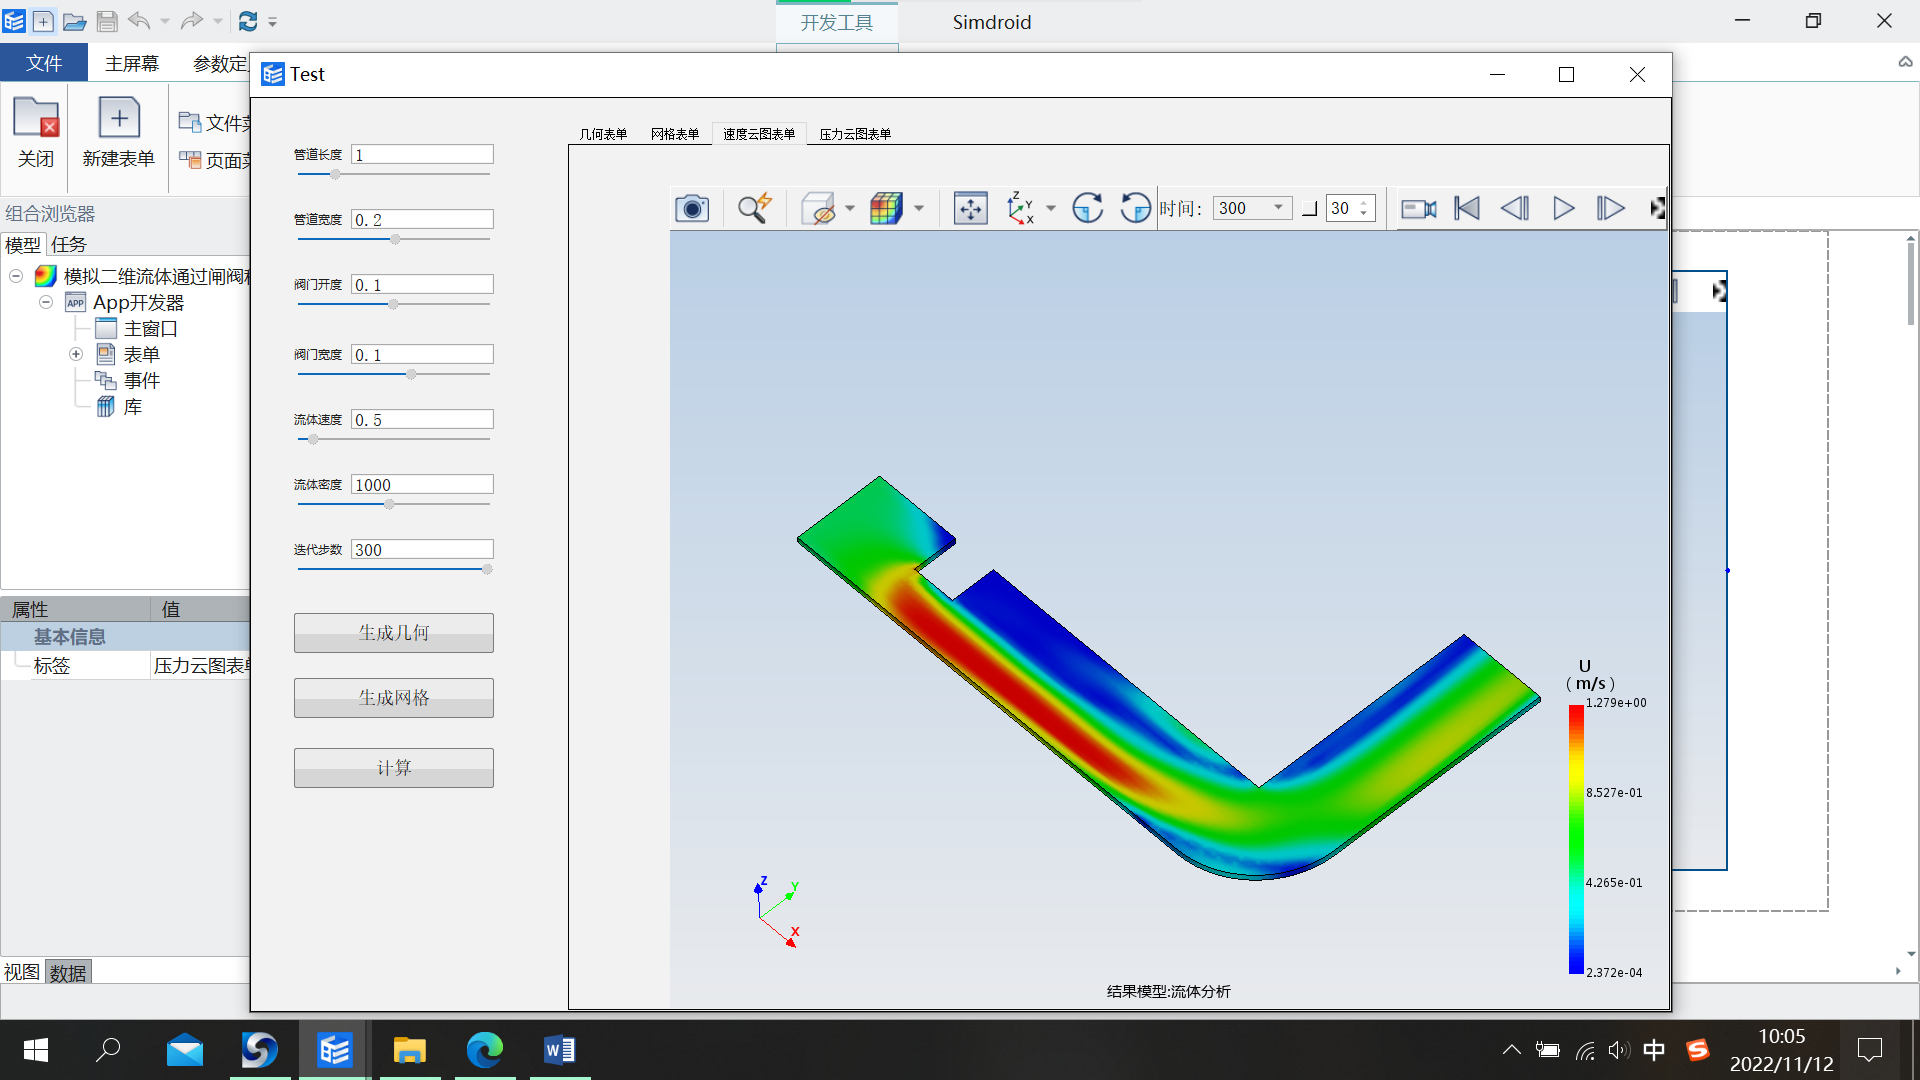The image size is (1920, 1080).
Task: Open the 文件 ribbon menu
Action: 44,63
